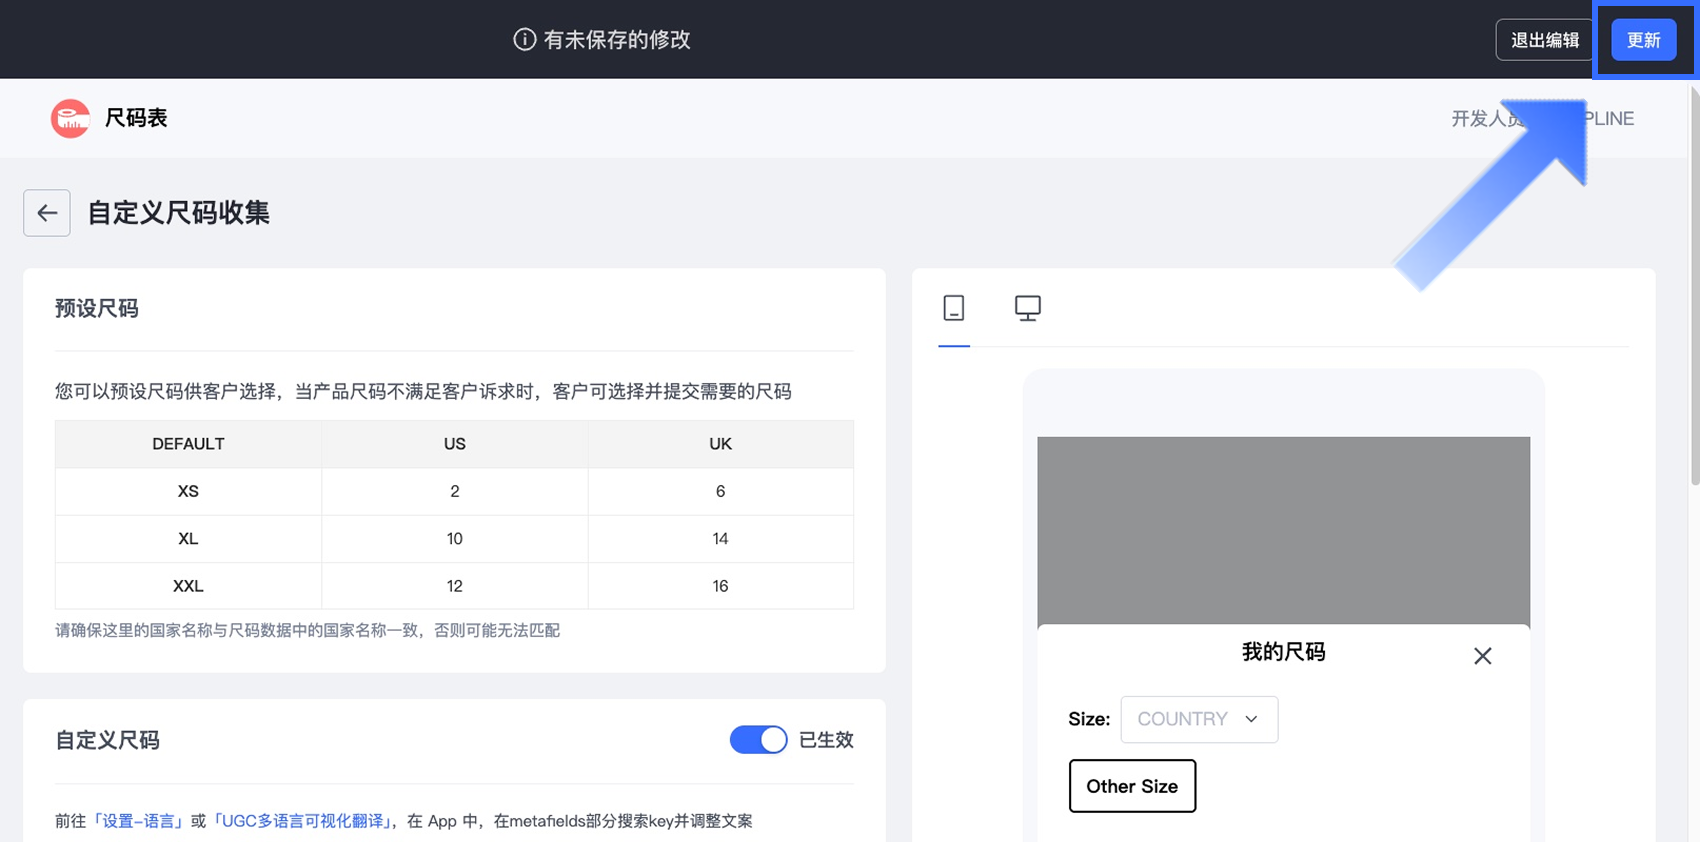Open the UGC多语言可视化翻译 link
The image size is (1700, 842).
303,821
